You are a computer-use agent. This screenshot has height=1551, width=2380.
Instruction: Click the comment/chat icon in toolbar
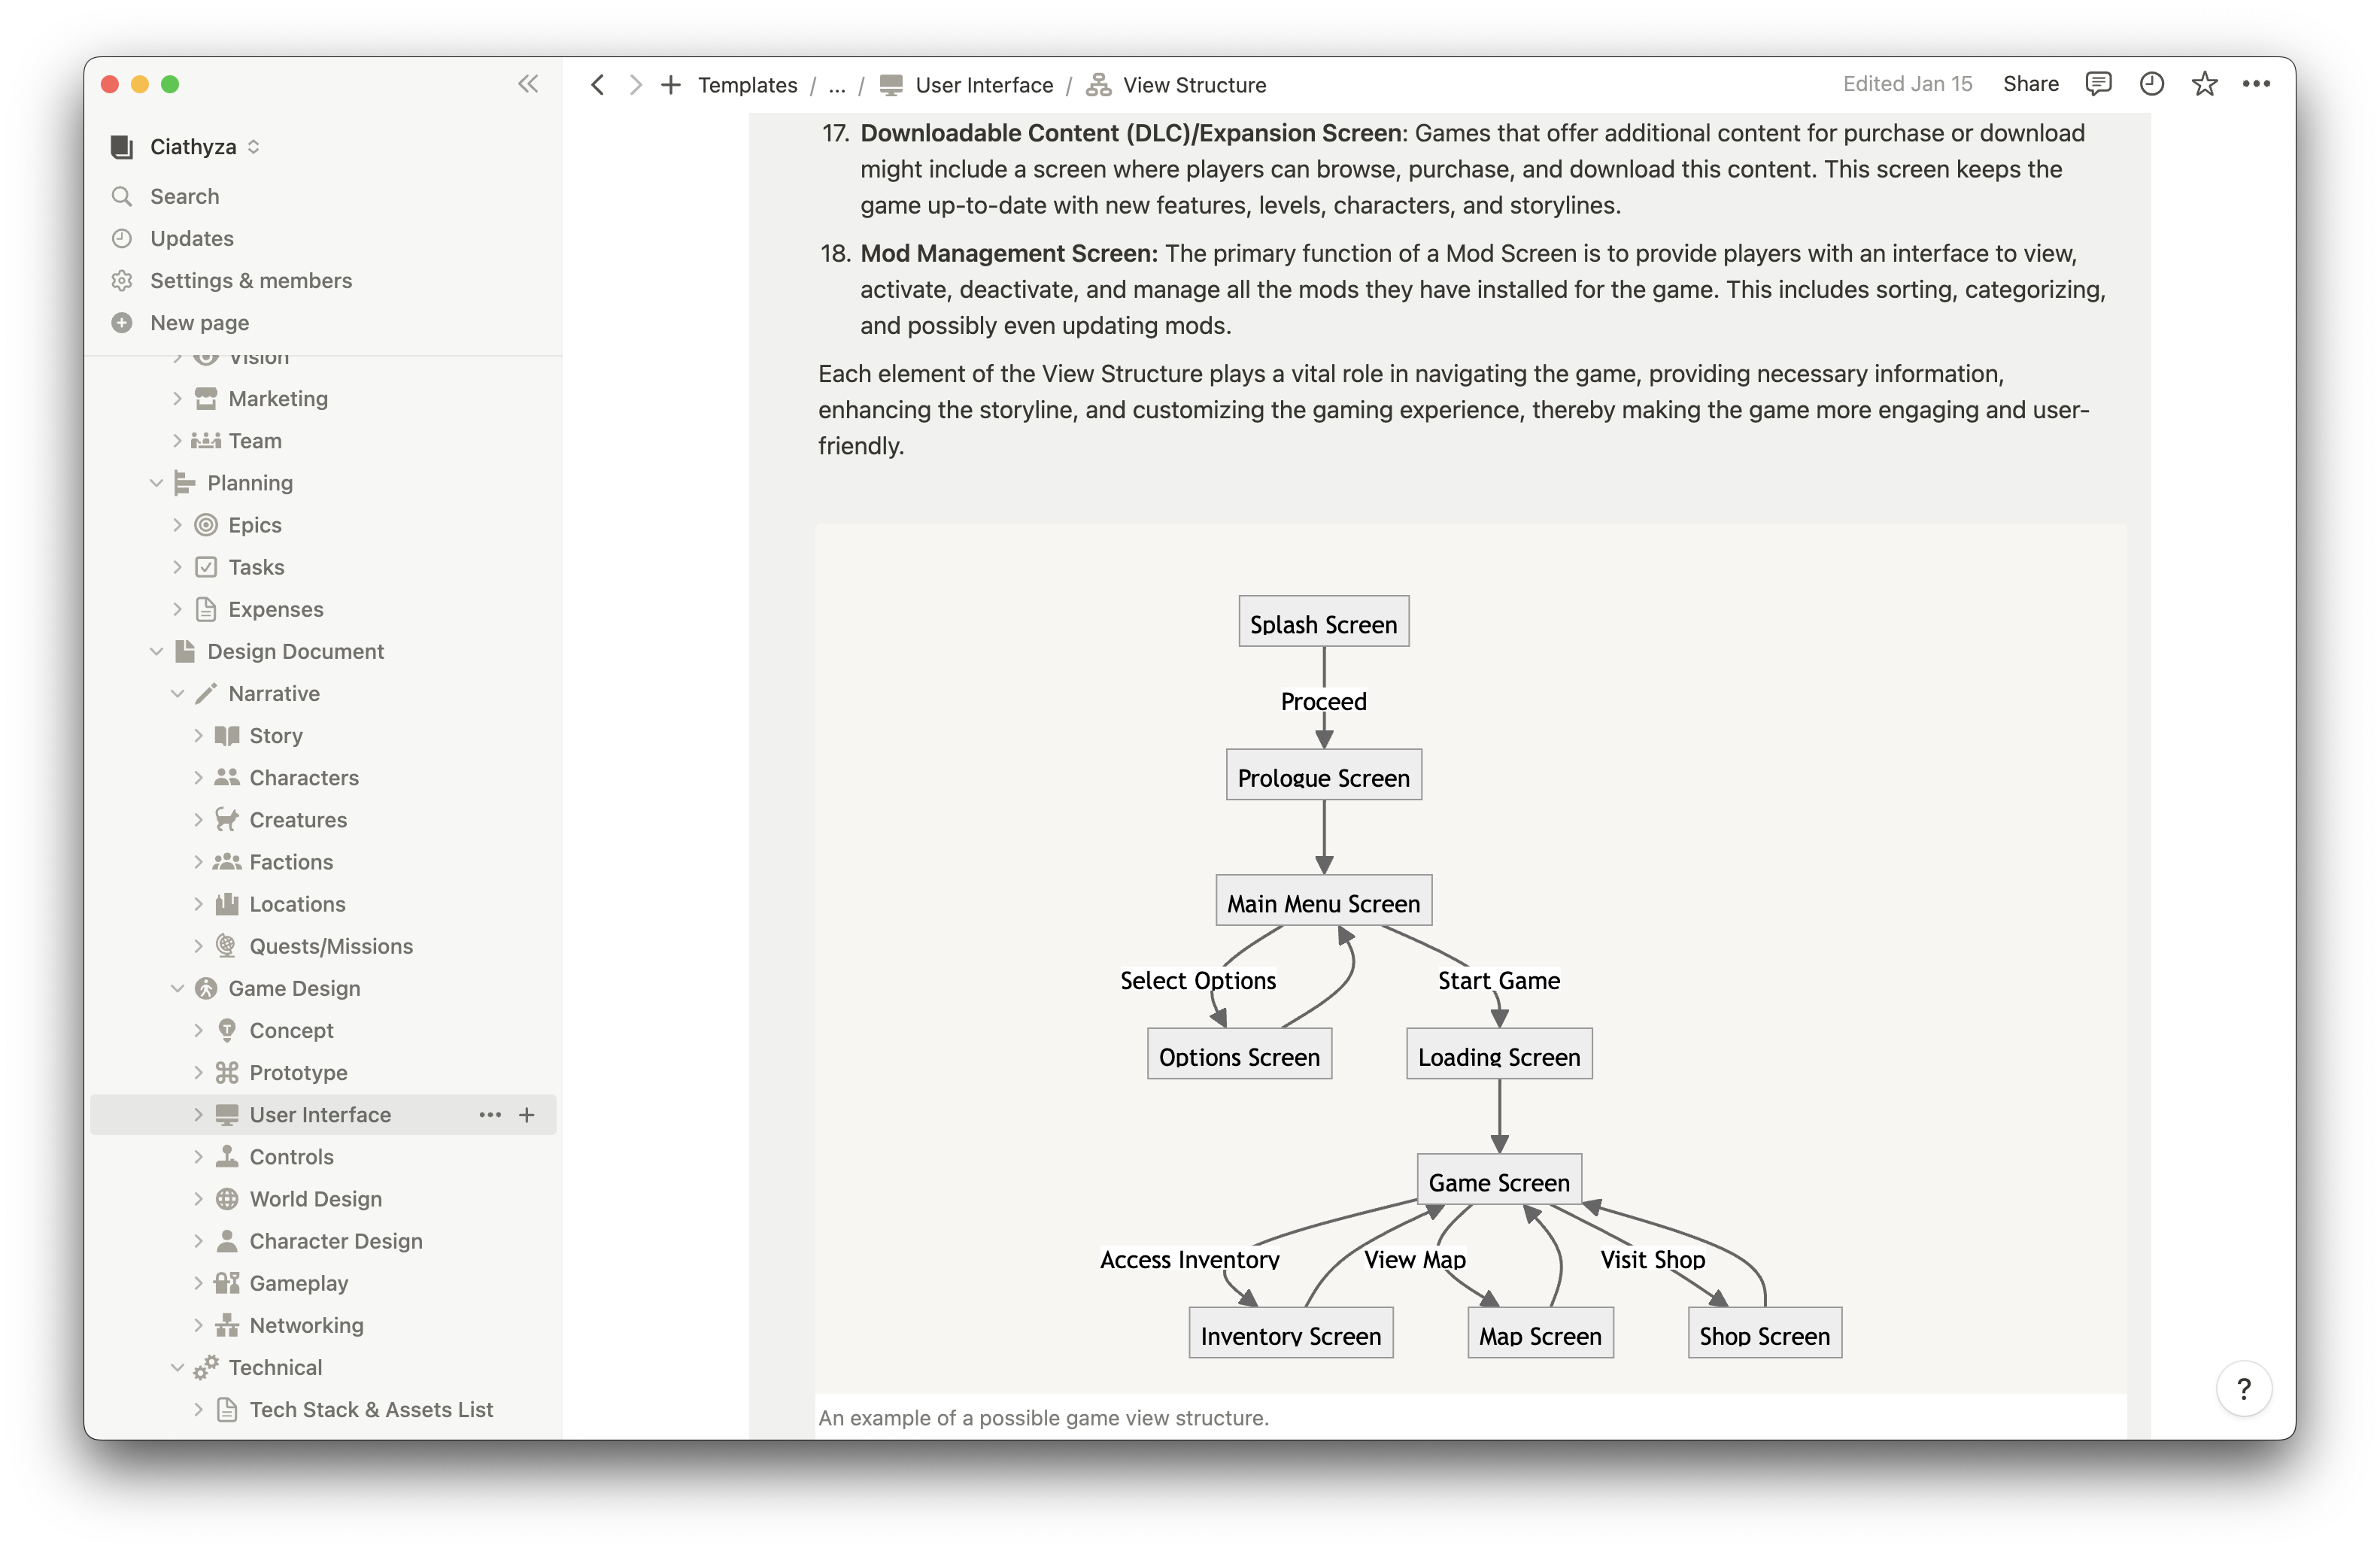[x=2099, y=83]
